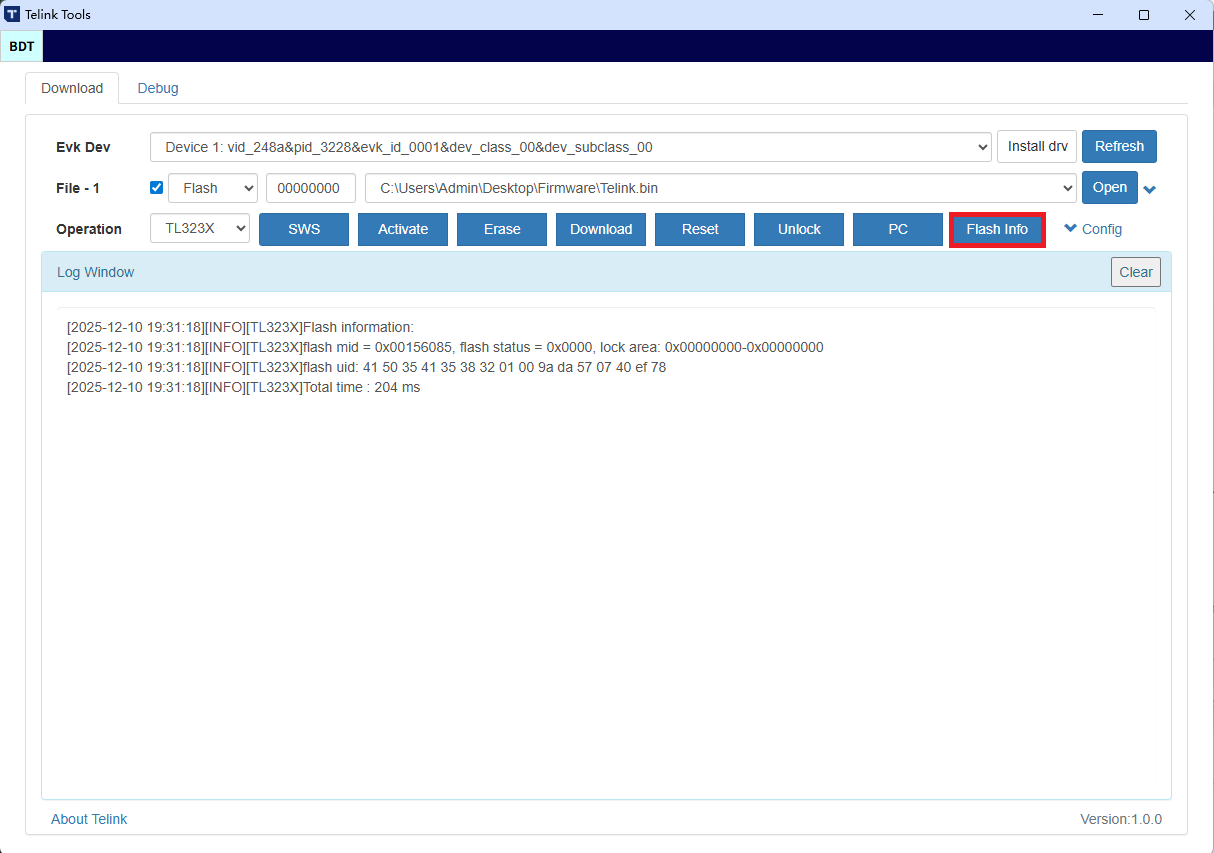The image size is (1214, 853).
Task: Click the SWS button
Action: [304, 229]
